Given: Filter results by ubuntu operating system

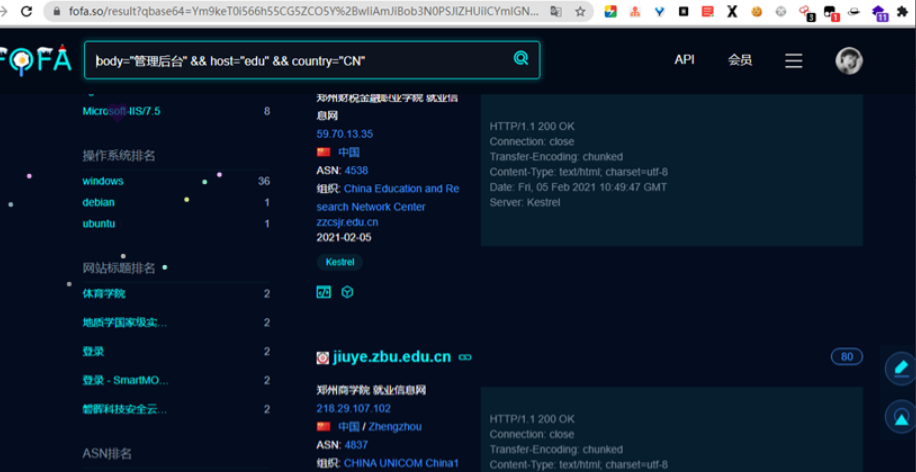Looking at the screenshot, I should pyautogui.click(x=99, y=223).
